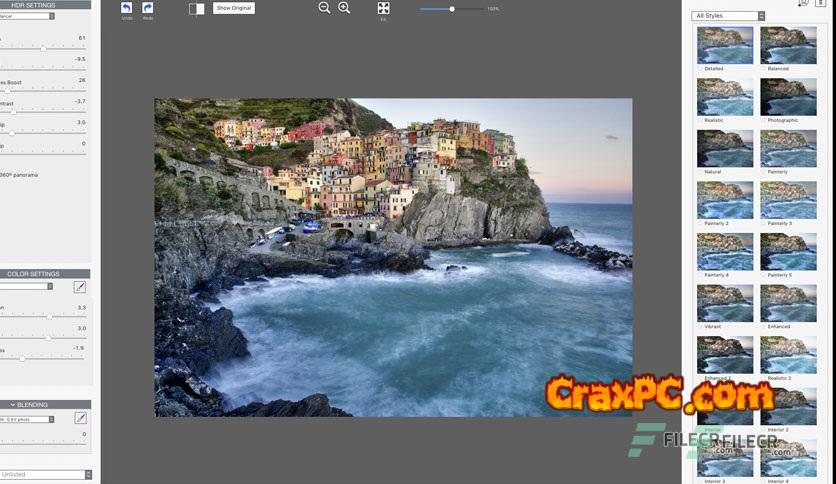Viewport: 836px width, 484px height.
Task: Mark the Natural style as favorite
Action: coord(700,172)
